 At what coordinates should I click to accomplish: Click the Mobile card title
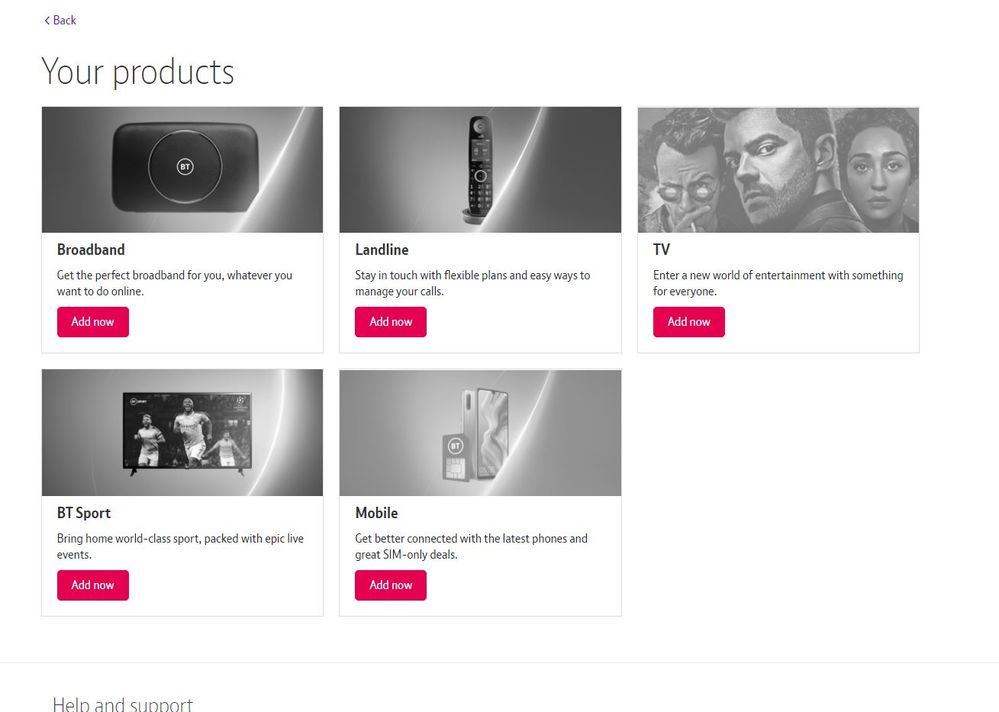click(377, 513)
